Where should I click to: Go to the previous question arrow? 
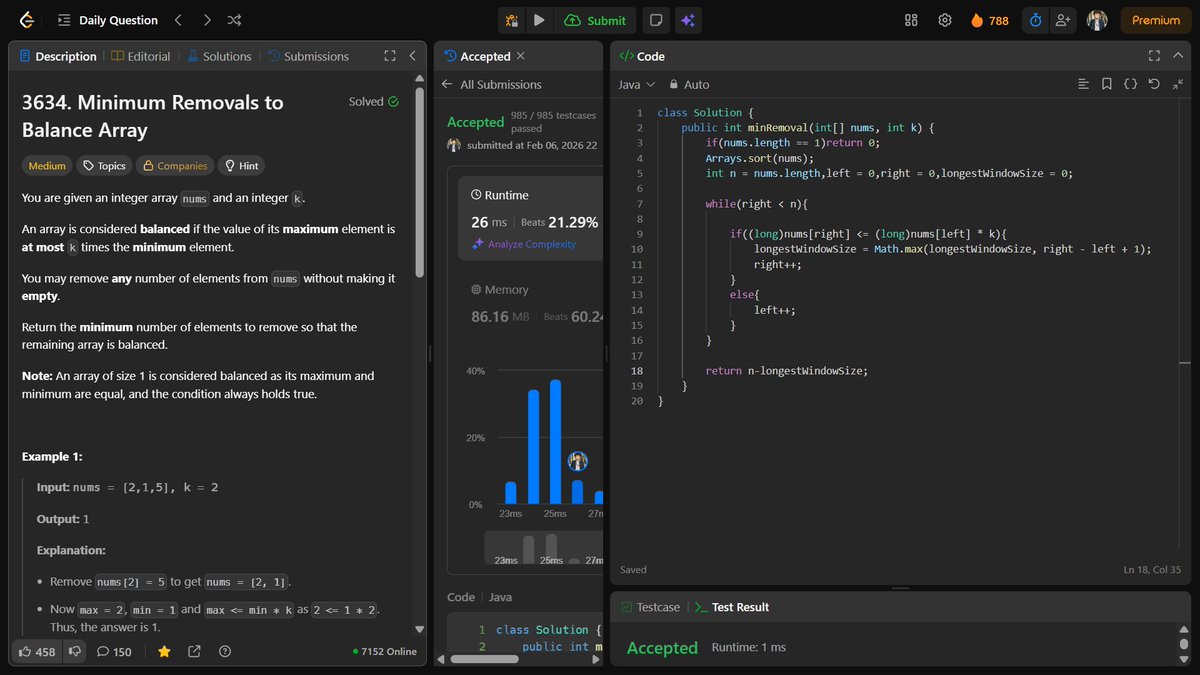click(x=178, y=20)
